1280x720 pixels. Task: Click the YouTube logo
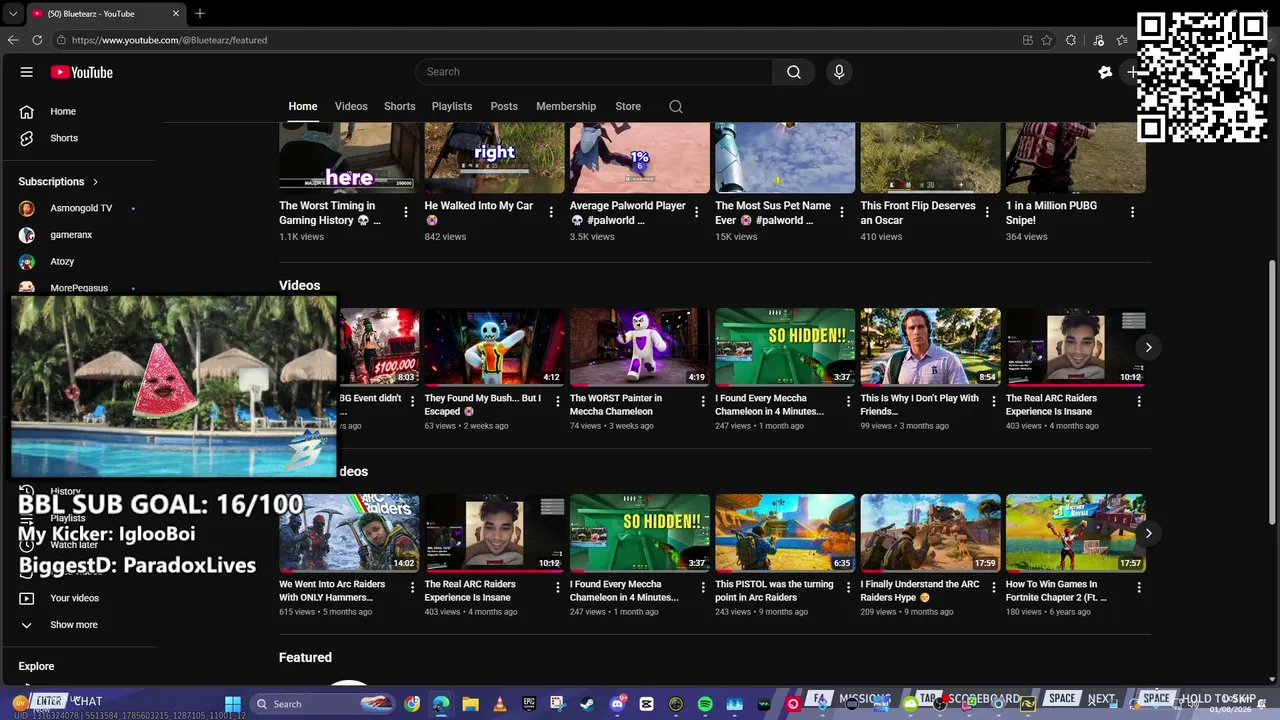[82, 72]
